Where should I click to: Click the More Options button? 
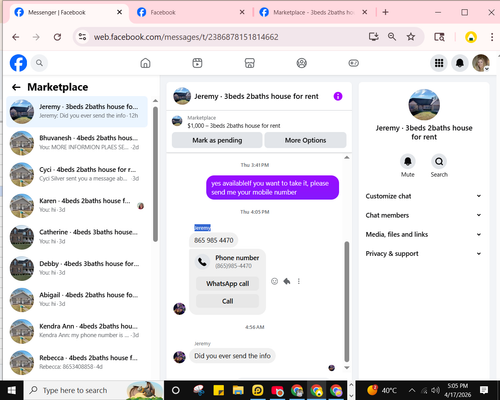[x=305, y=140]
